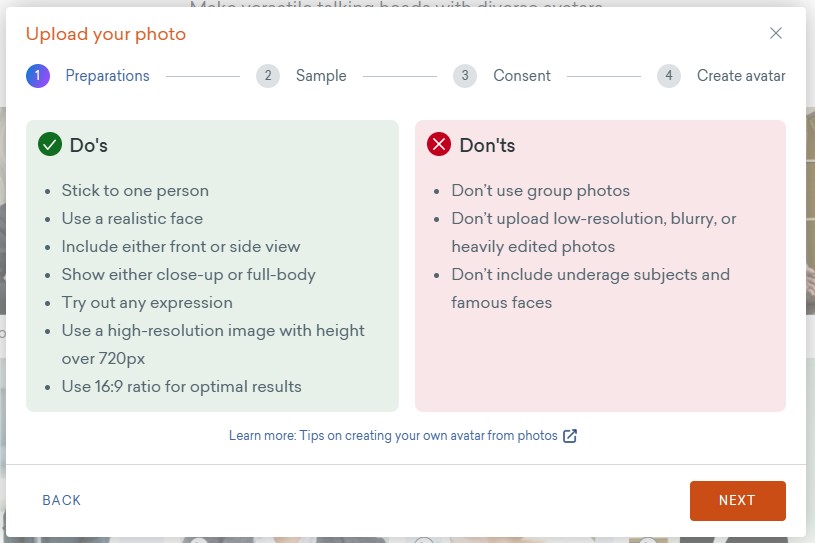This screenshot has width=815, height=543.
Task: Click the external link arrow icon
Action: [x=570, y=436]
